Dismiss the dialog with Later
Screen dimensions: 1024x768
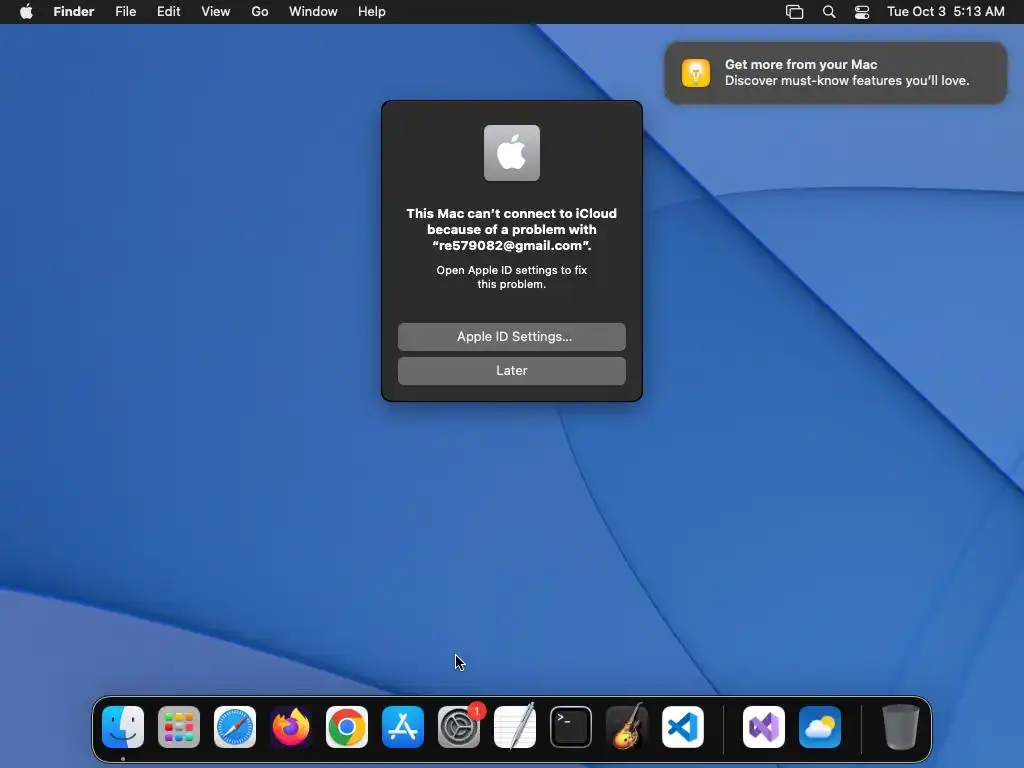point(512,370)
